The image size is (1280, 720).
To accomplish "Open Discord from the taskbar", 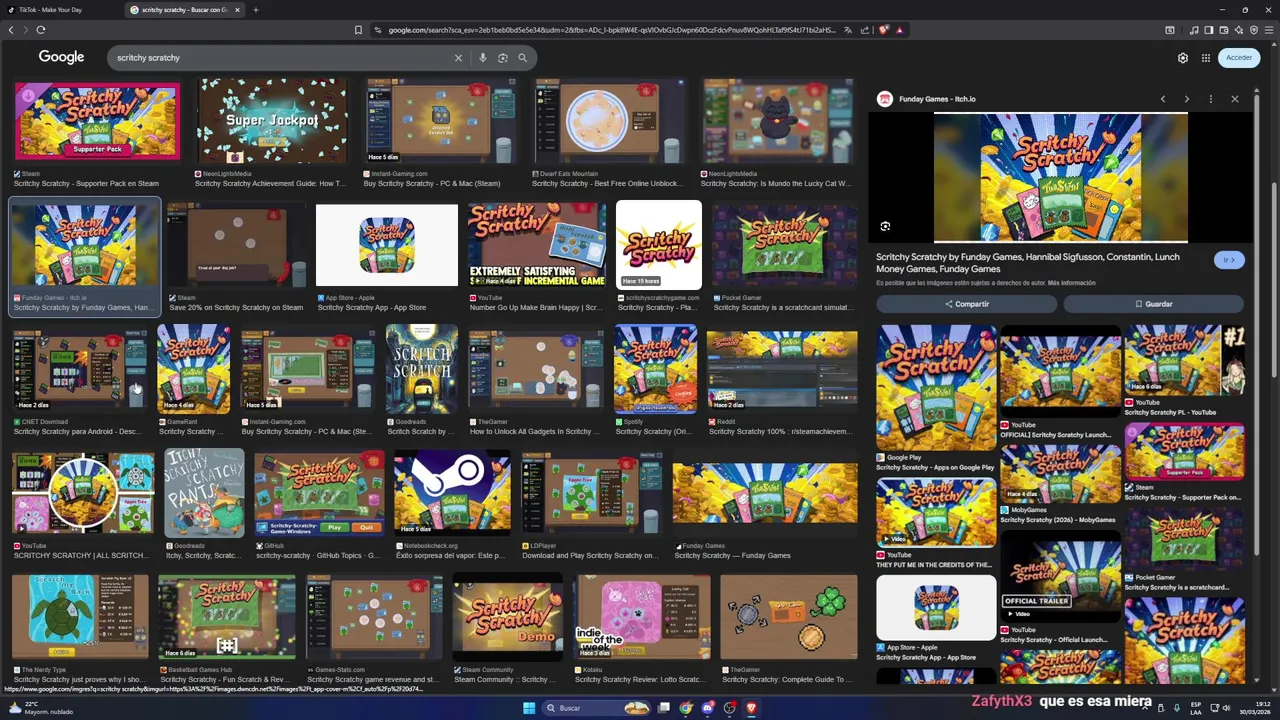I will click(707, 708).
